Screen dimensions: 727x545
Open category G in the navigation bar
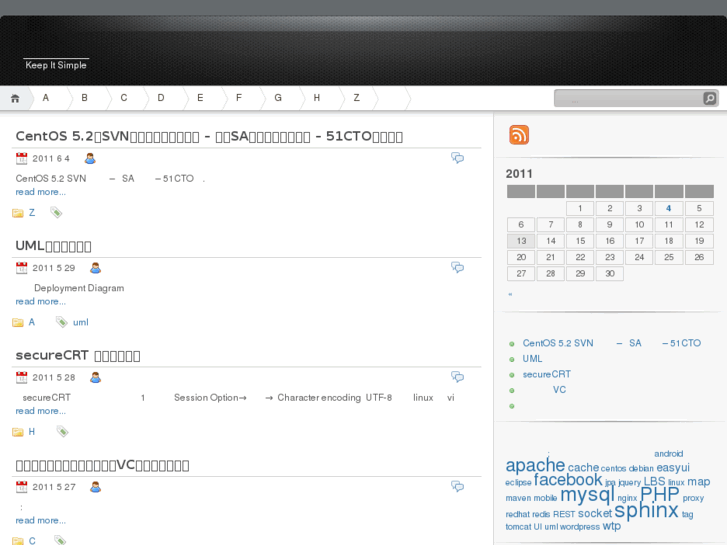[x=278, y=98]
